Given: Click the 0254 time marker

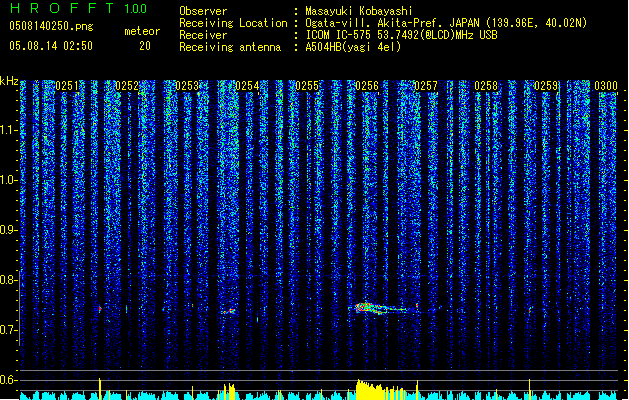Looking at the screenshot, I should coord(247,86).
